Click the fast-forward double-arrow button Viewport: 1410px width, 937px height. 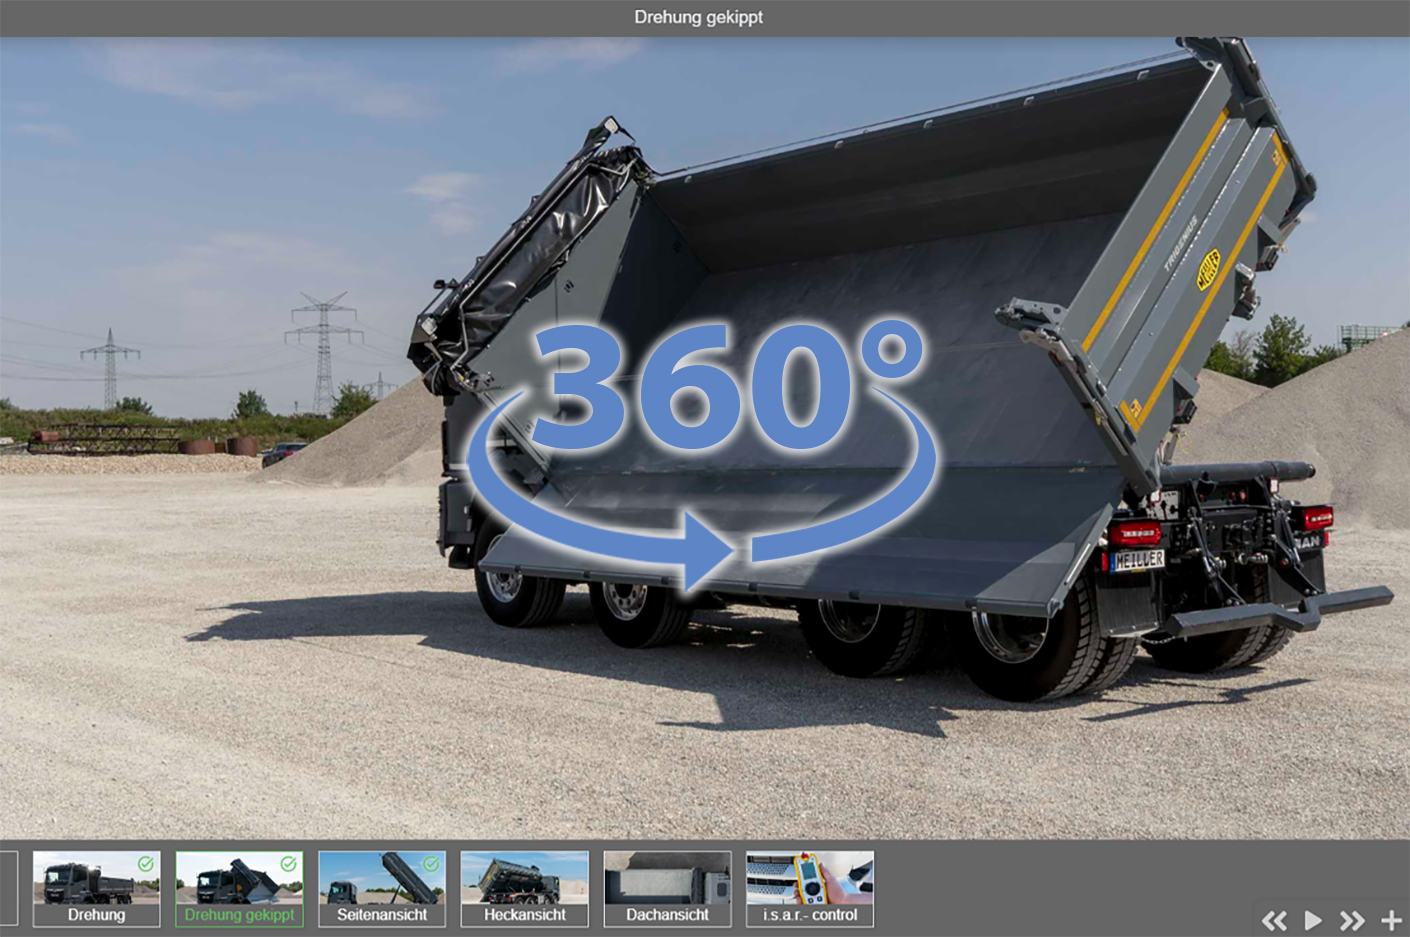point(1352,920)
